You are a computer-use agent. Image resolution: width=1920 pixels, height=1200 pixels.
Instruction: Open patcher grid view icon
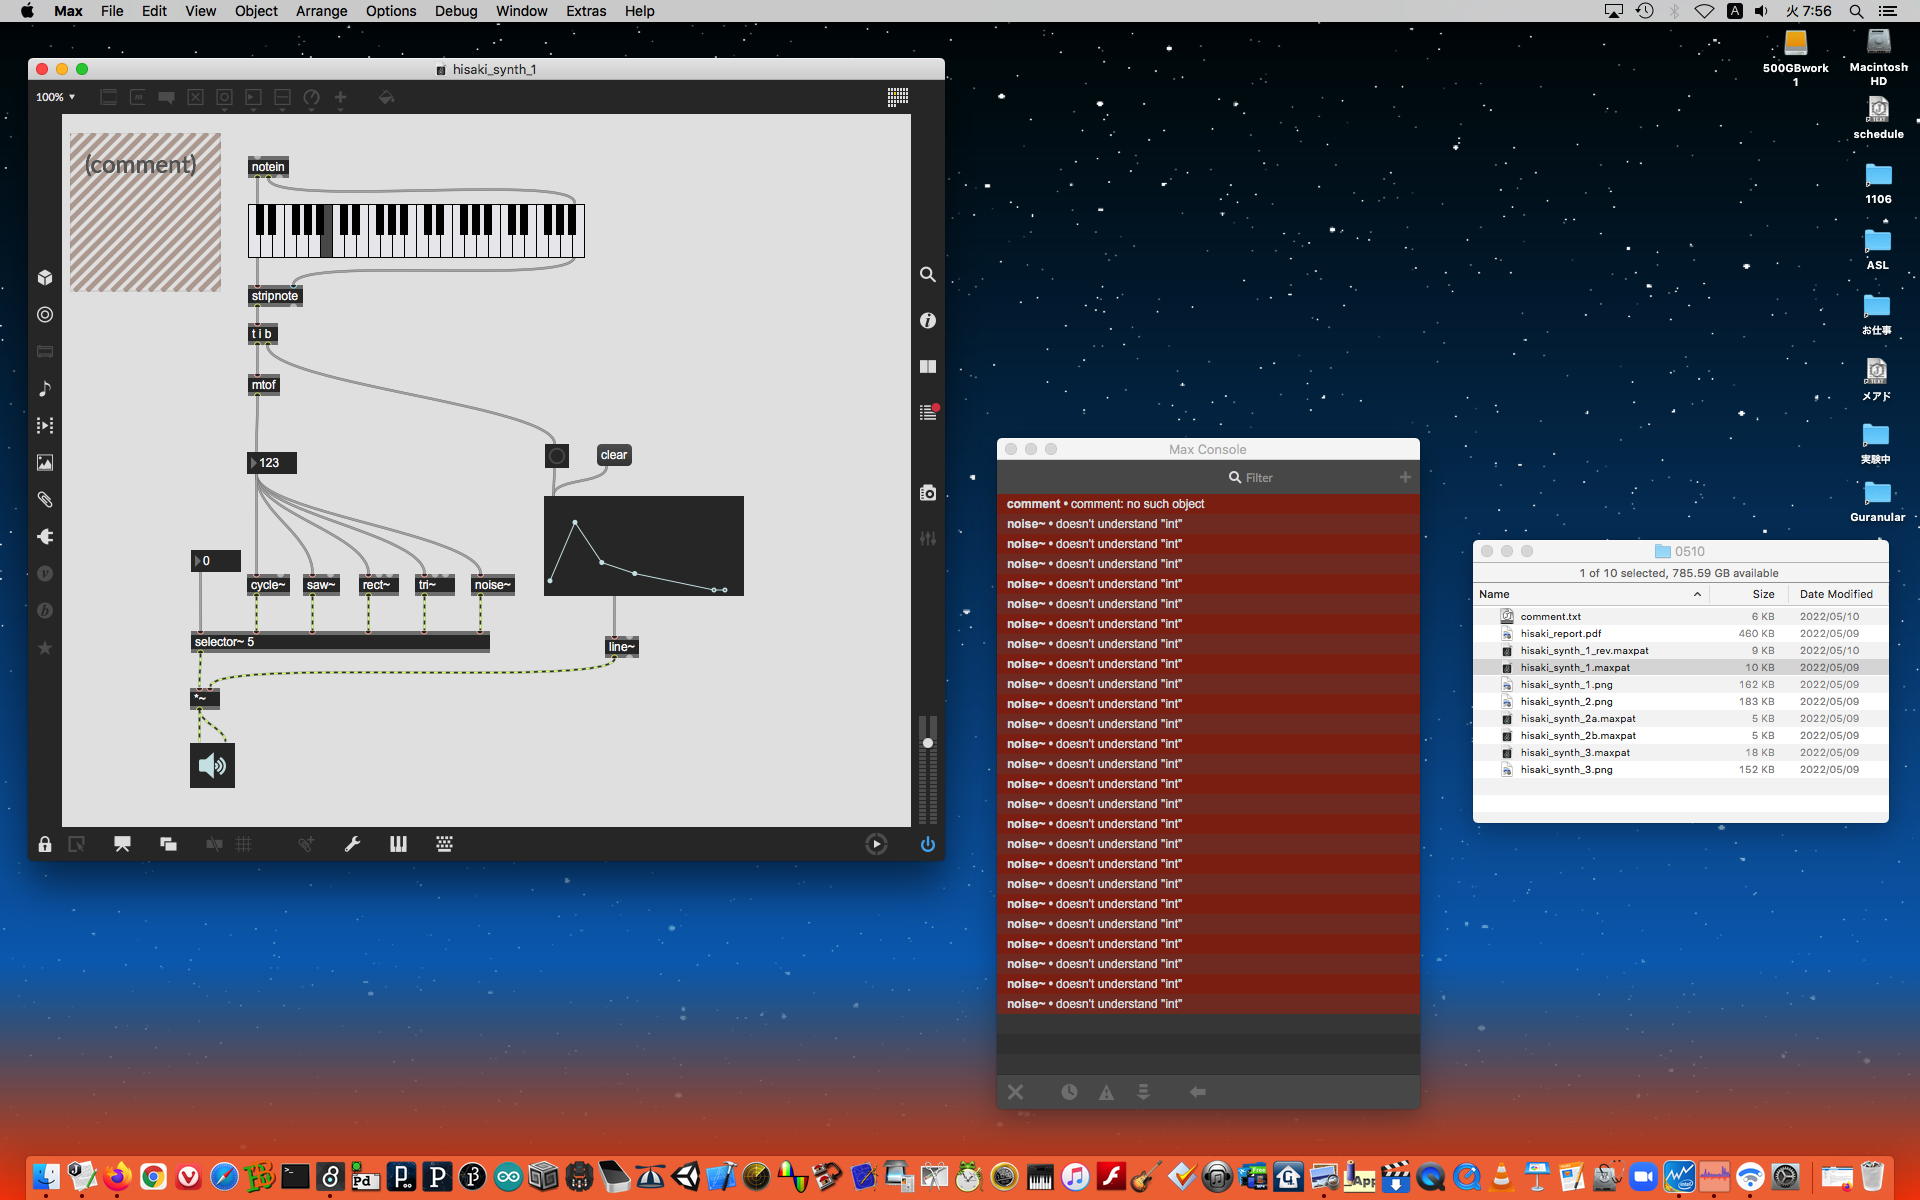click(x=897, y=97)
